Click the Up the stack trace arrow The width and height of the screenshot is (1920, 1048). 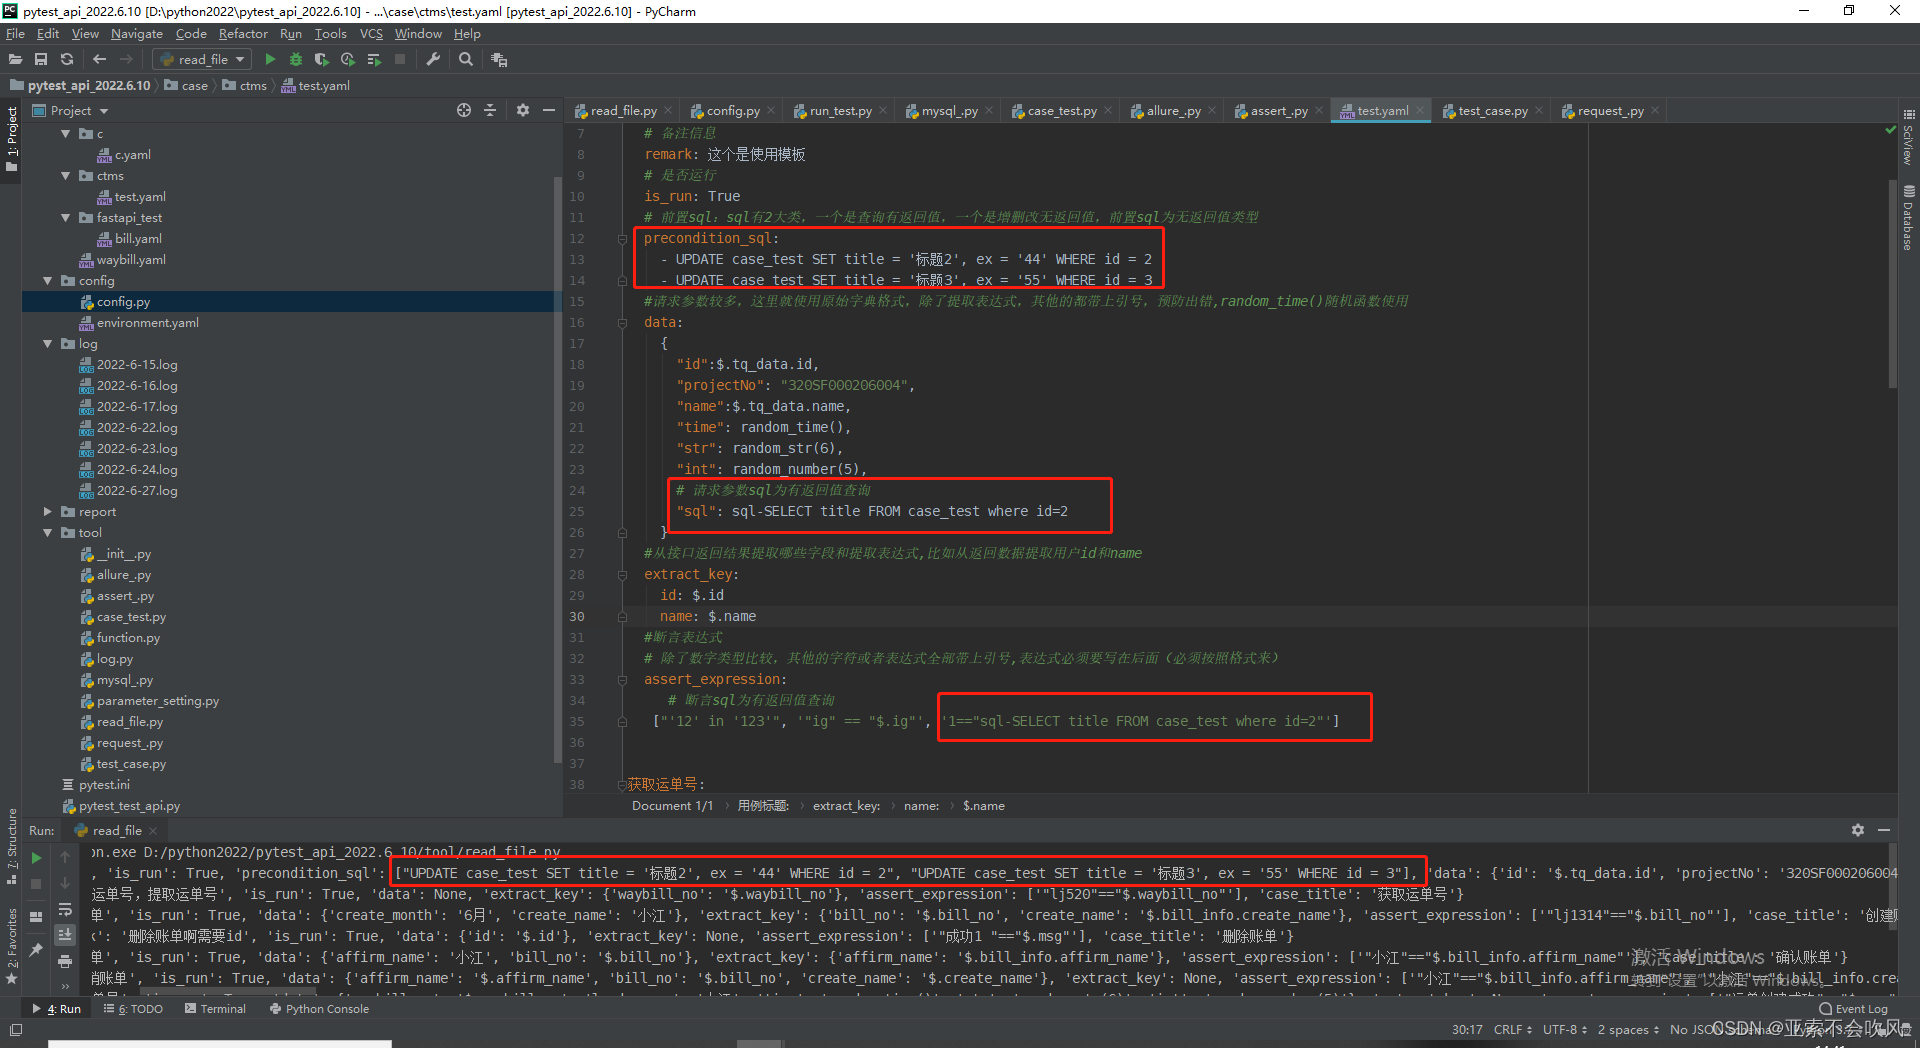pyautogui.click(x=65, y=857)
